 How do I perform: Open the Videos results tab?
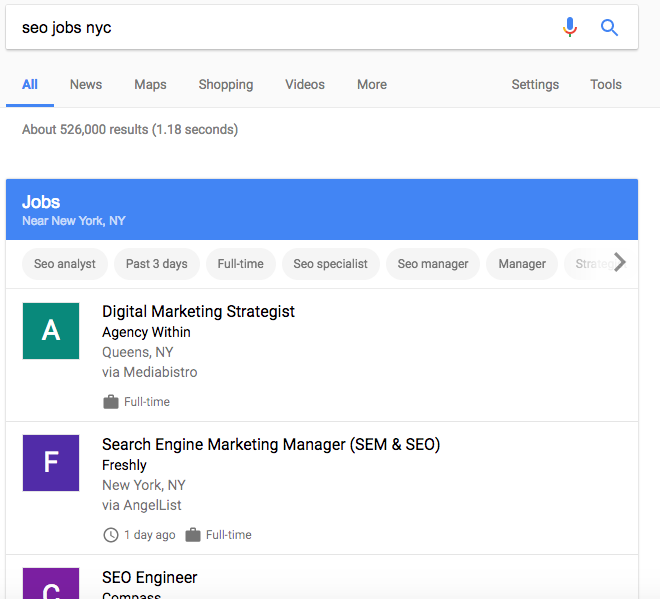pyautogui.click(x=305, y=85)
